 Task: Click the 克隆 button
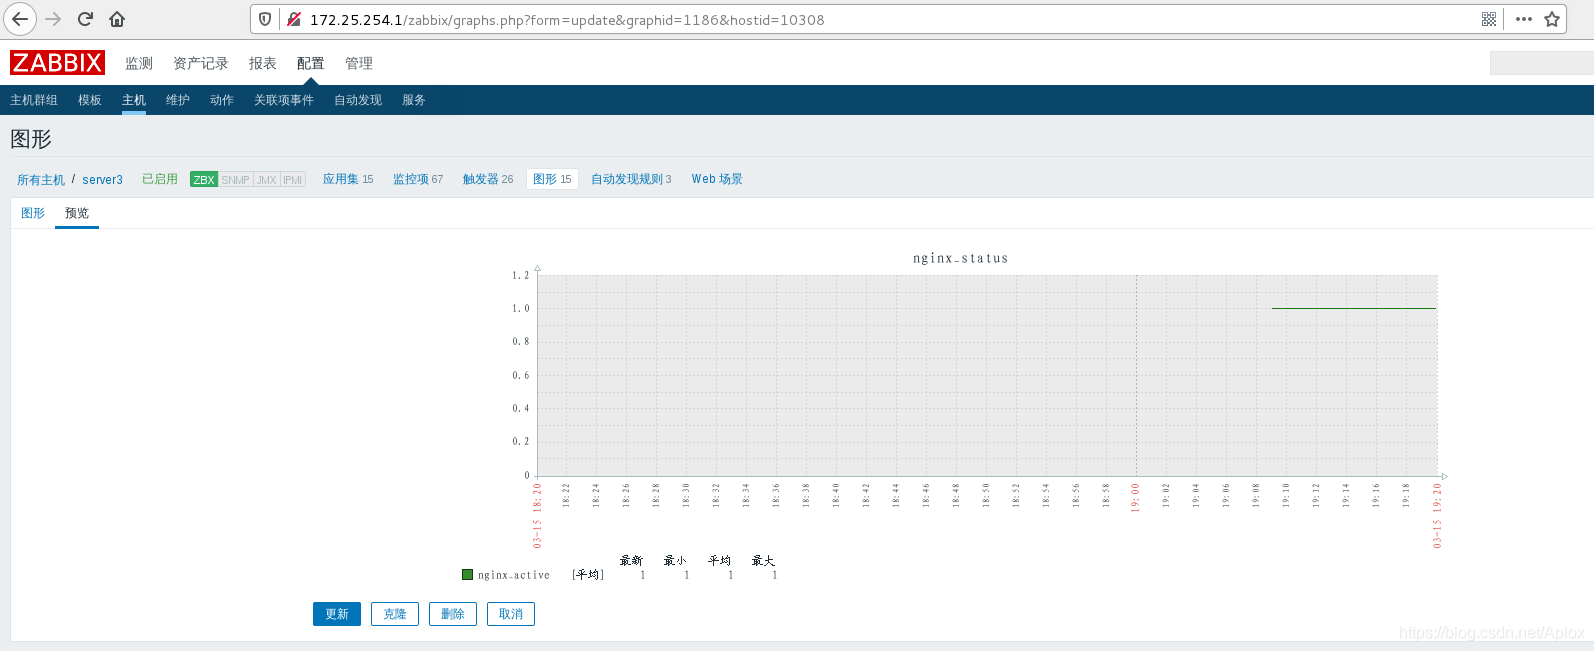click(395, 614)
